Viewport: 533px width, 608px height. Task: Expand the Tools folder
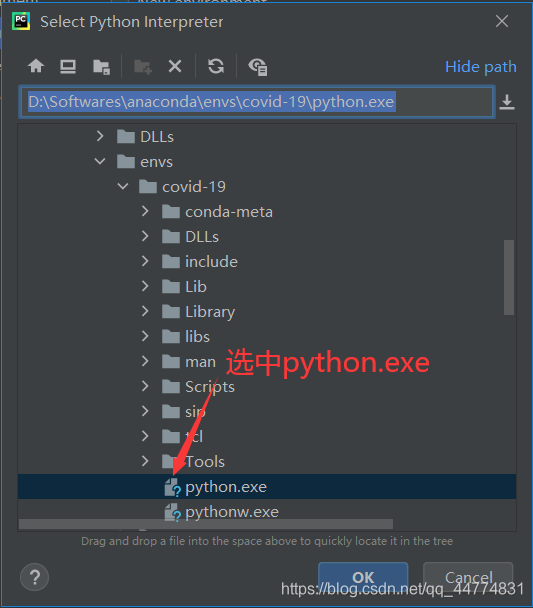click(x=145, y=461)
